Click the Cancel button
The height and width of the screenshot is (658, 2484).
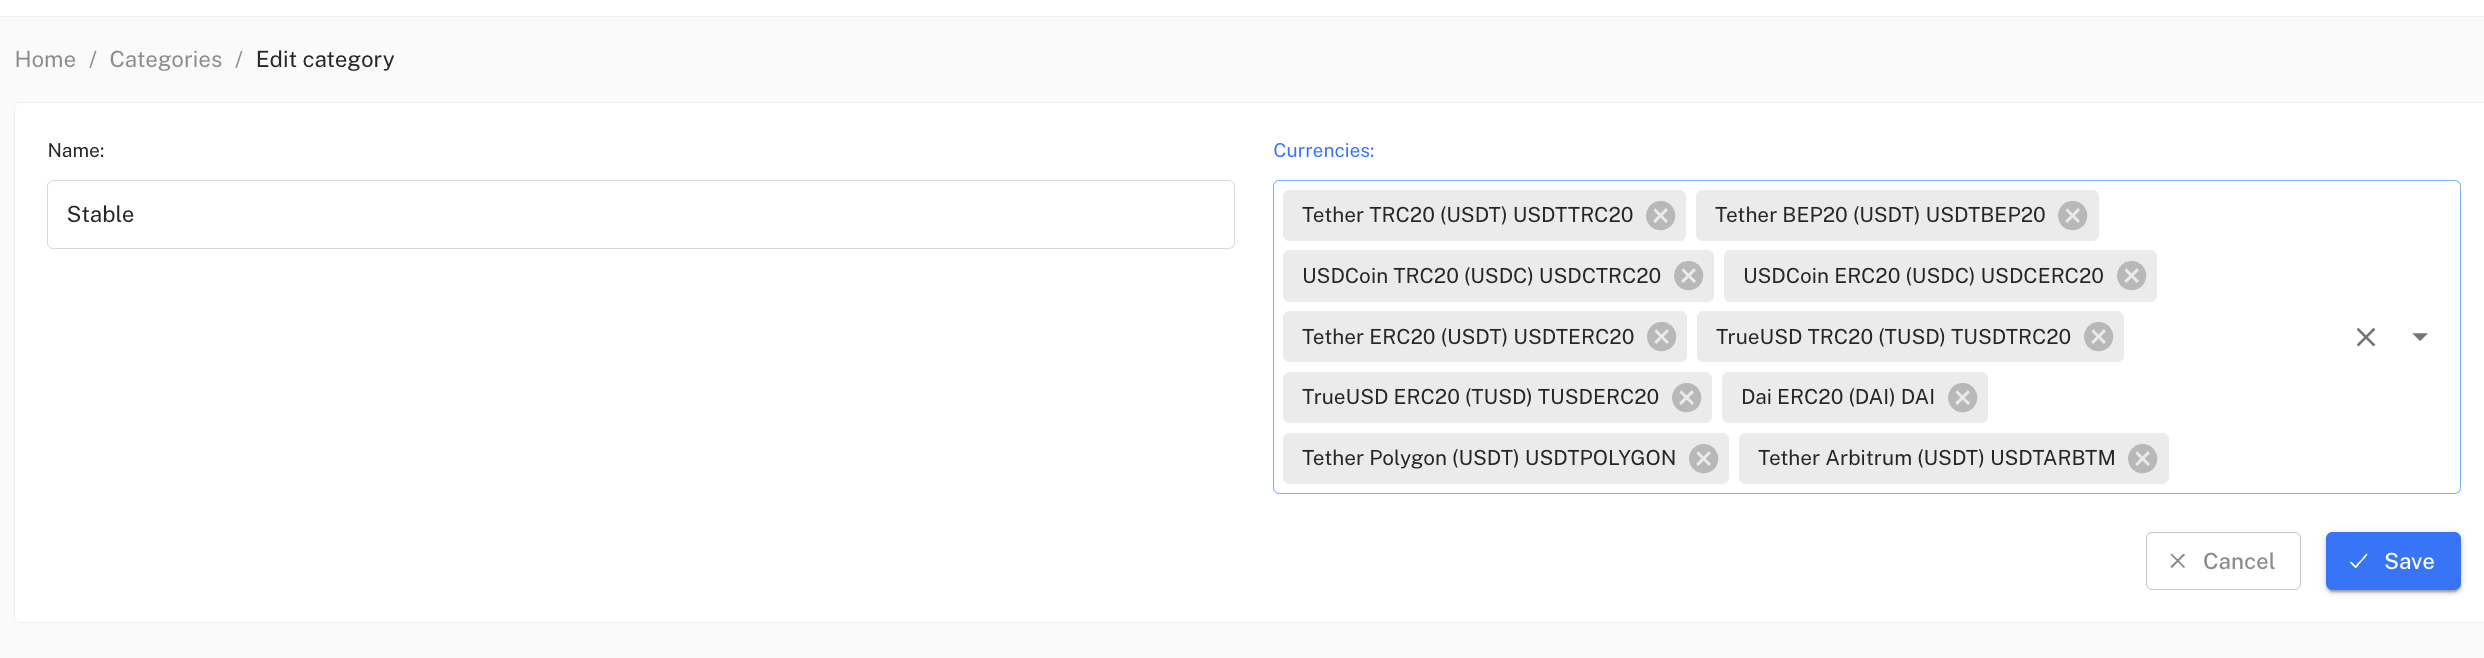click(x=2223, y=561)
